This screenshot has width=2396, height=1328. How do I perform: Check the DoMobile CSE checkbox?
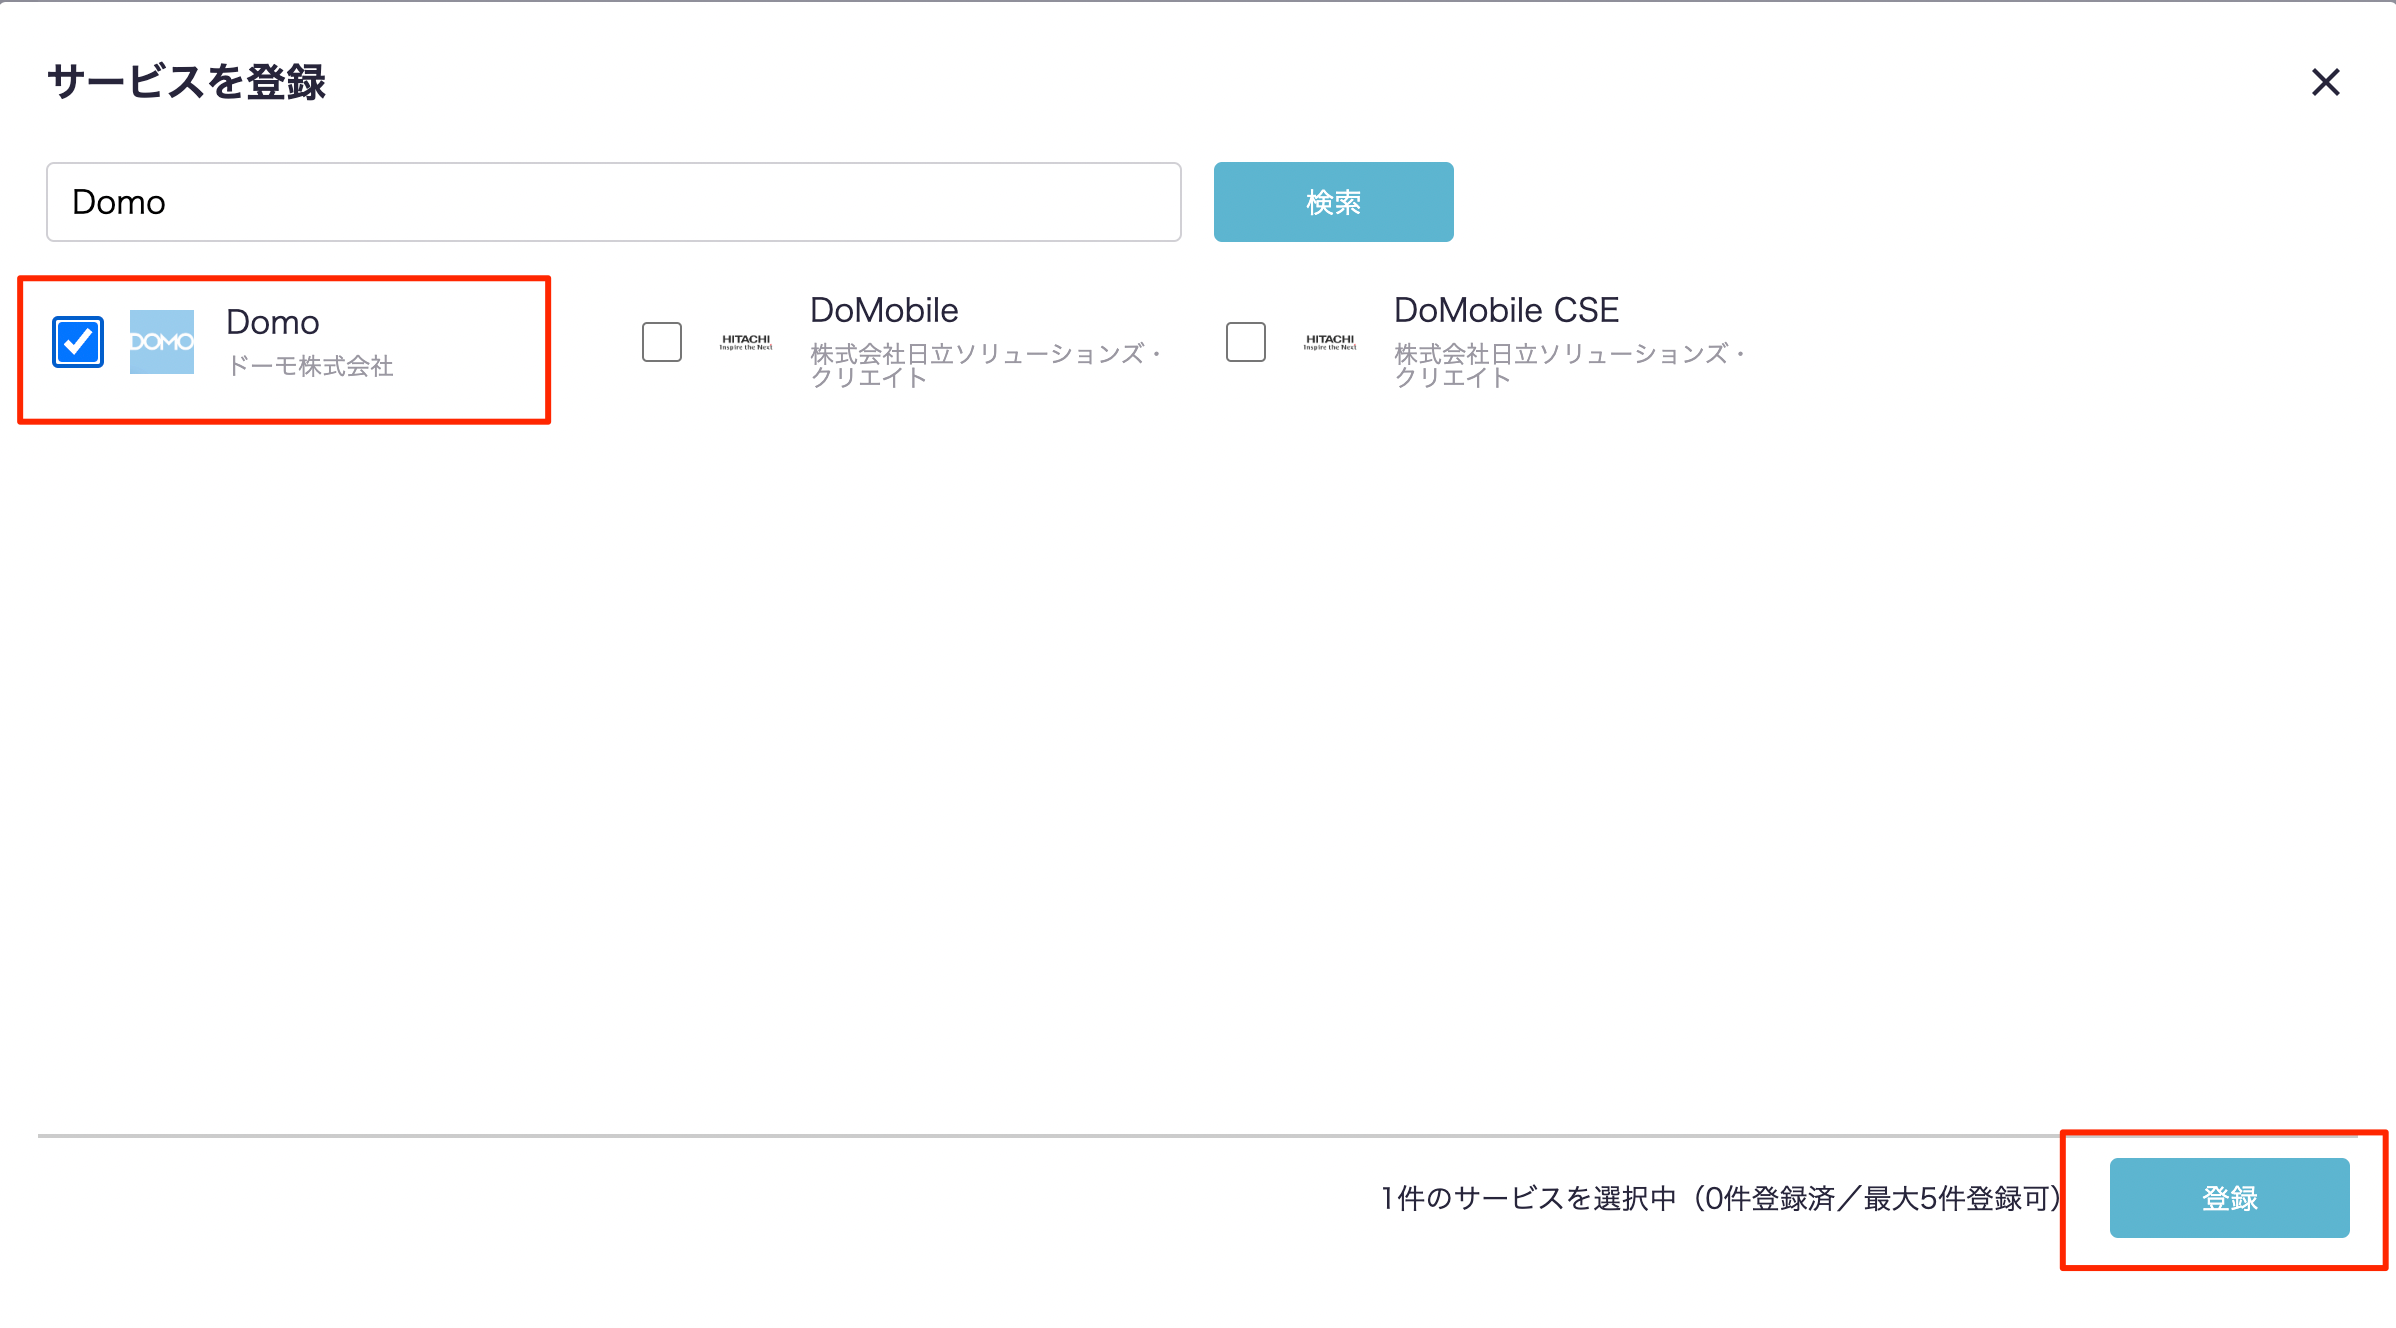(1246, 342)
